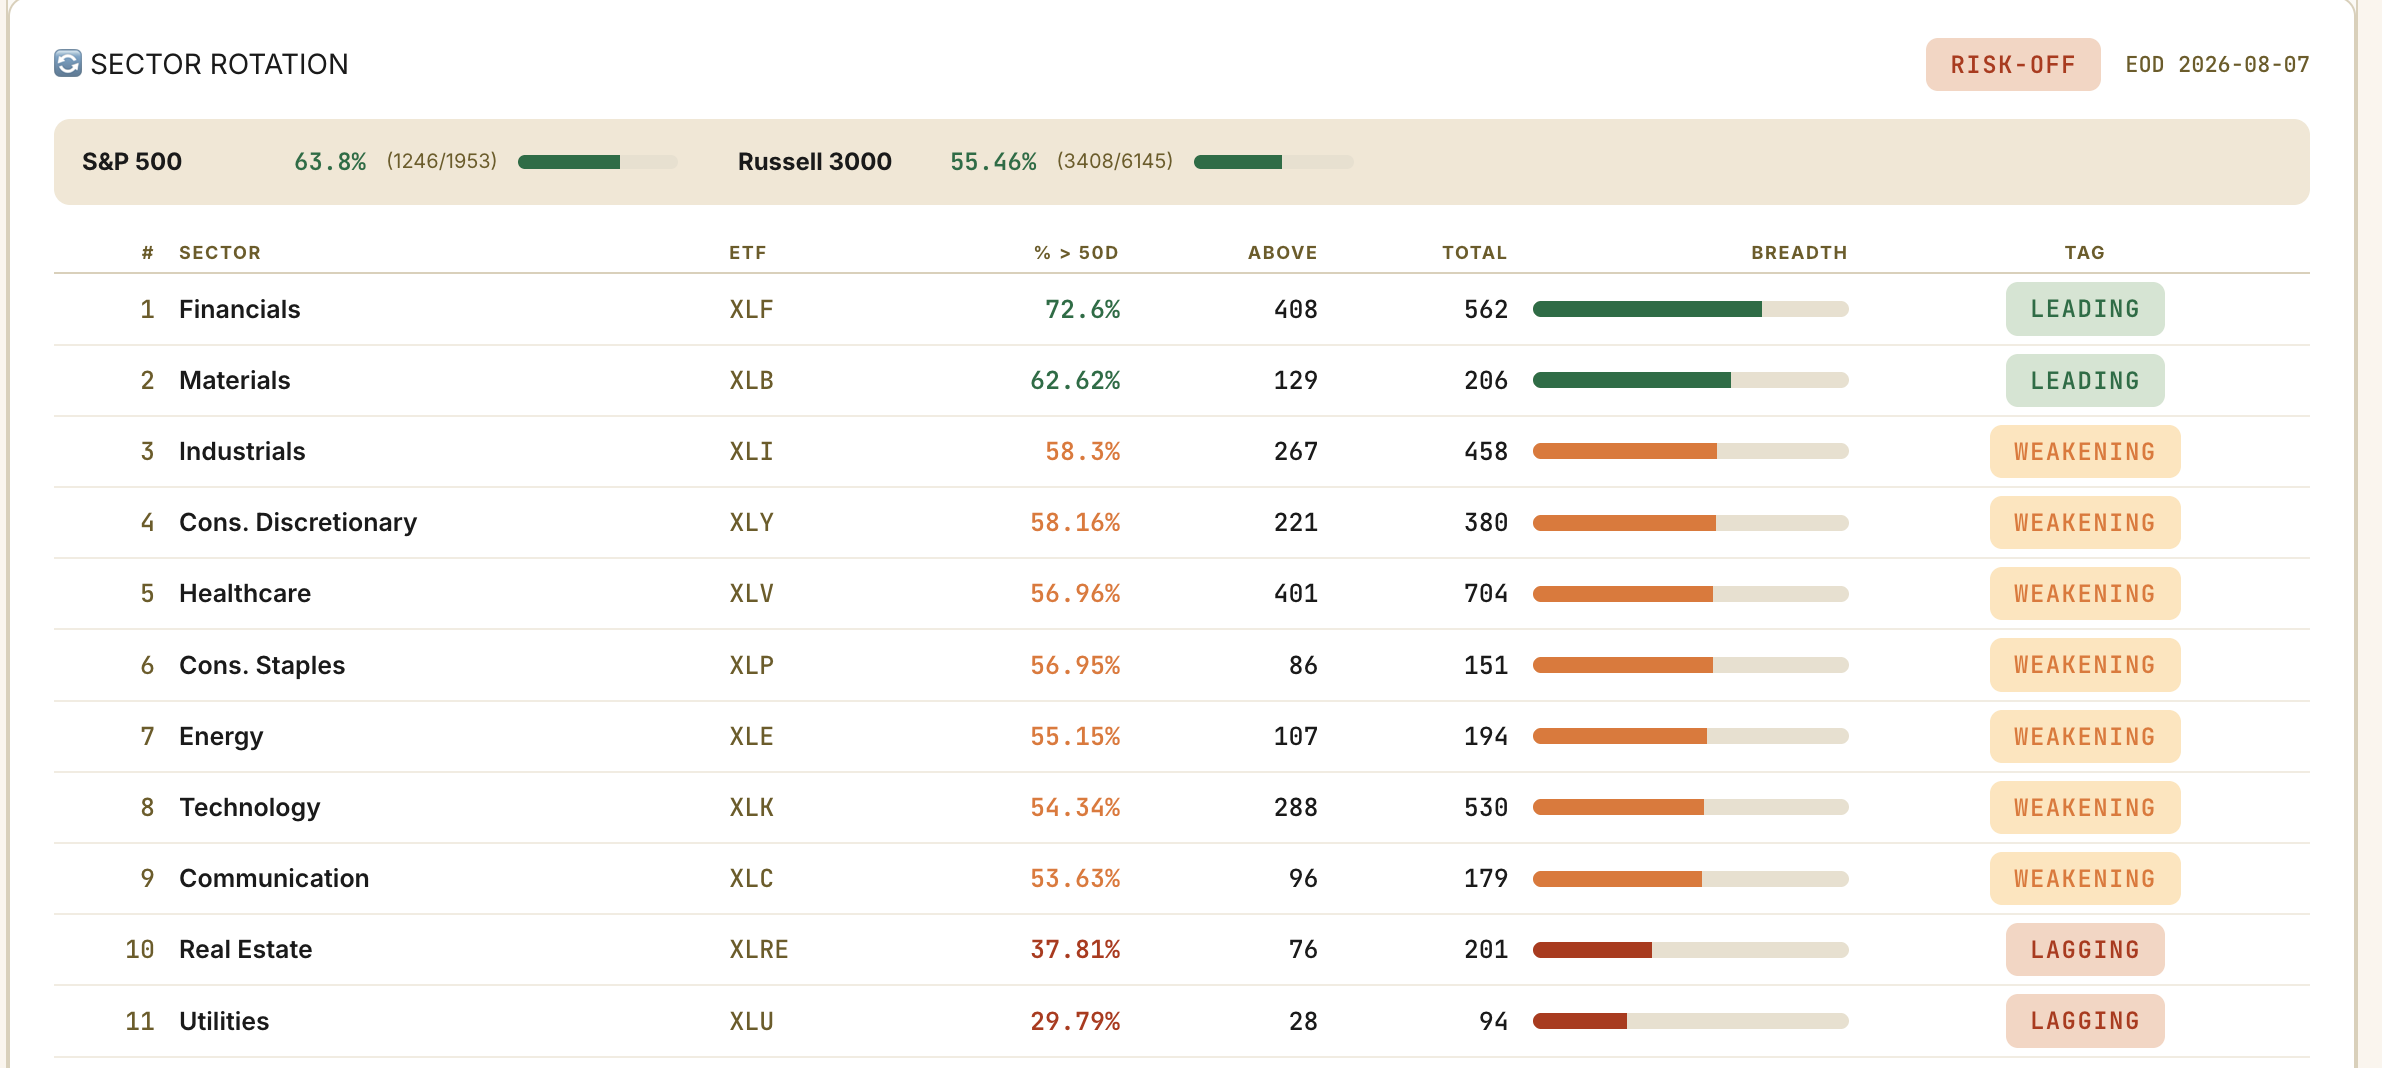
Task: Click the XLE ticker symbol
Action: [x=752, y=737]
